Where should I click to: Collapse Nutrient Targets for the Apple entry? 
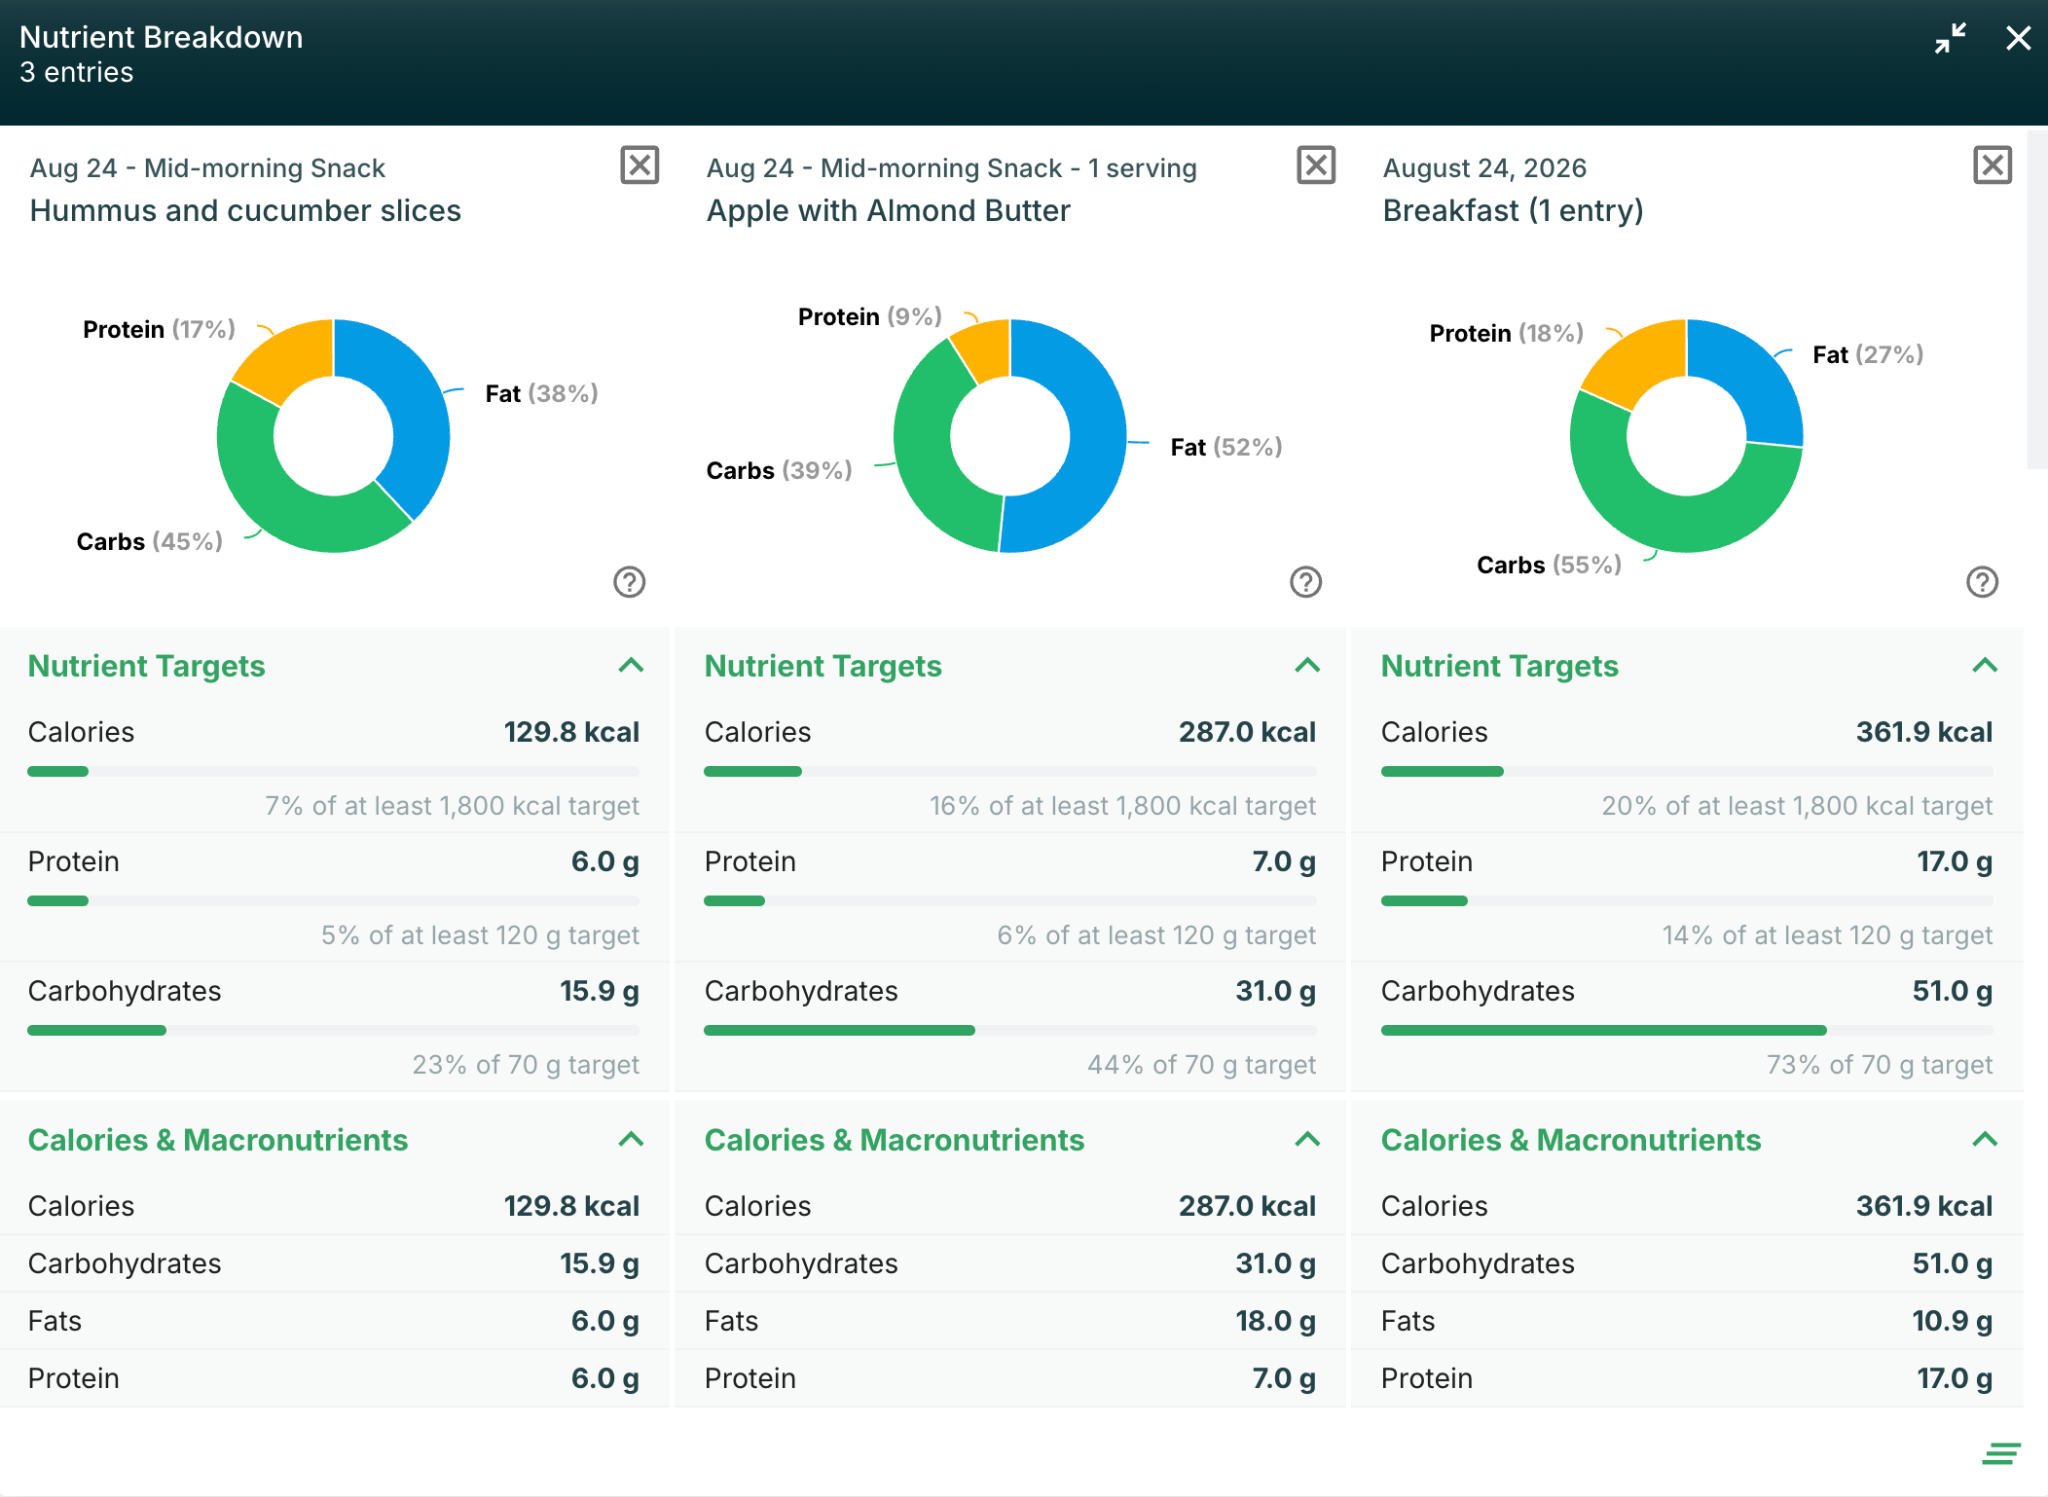coord(1307,665)
